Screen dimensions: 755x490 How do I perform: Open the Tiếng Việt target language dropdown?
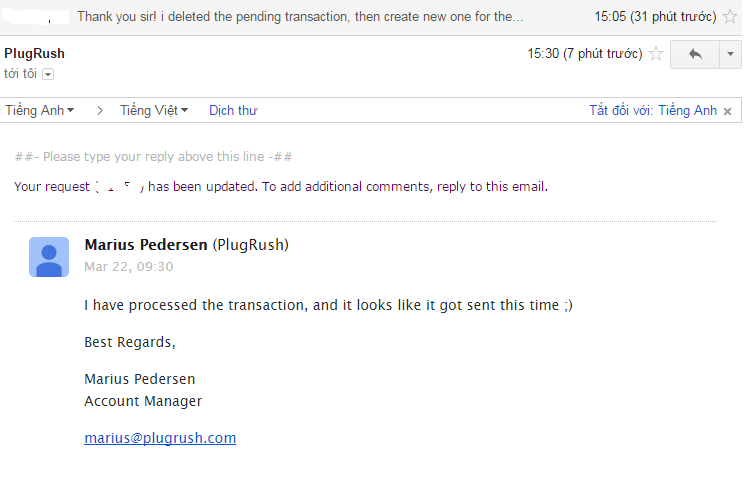pyautogui.click(x=154, y=111)
